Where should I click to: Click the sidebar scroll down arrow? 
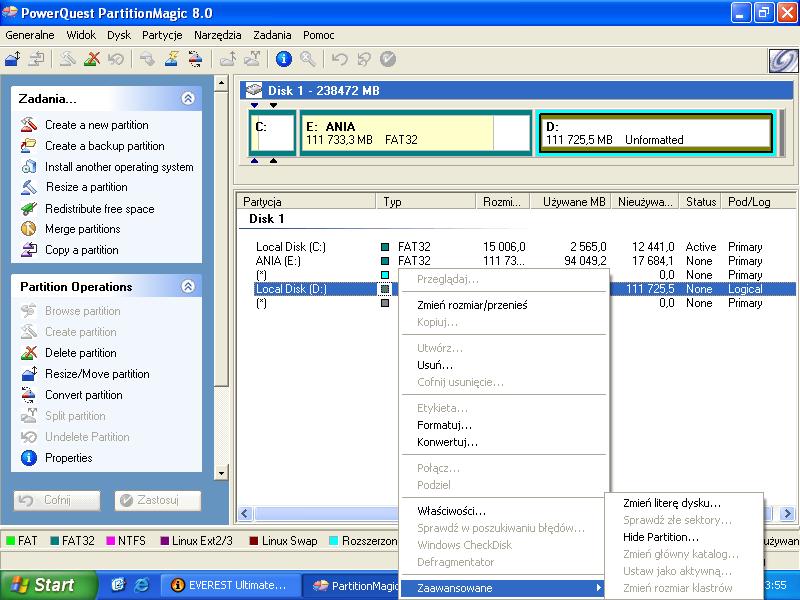221,472
